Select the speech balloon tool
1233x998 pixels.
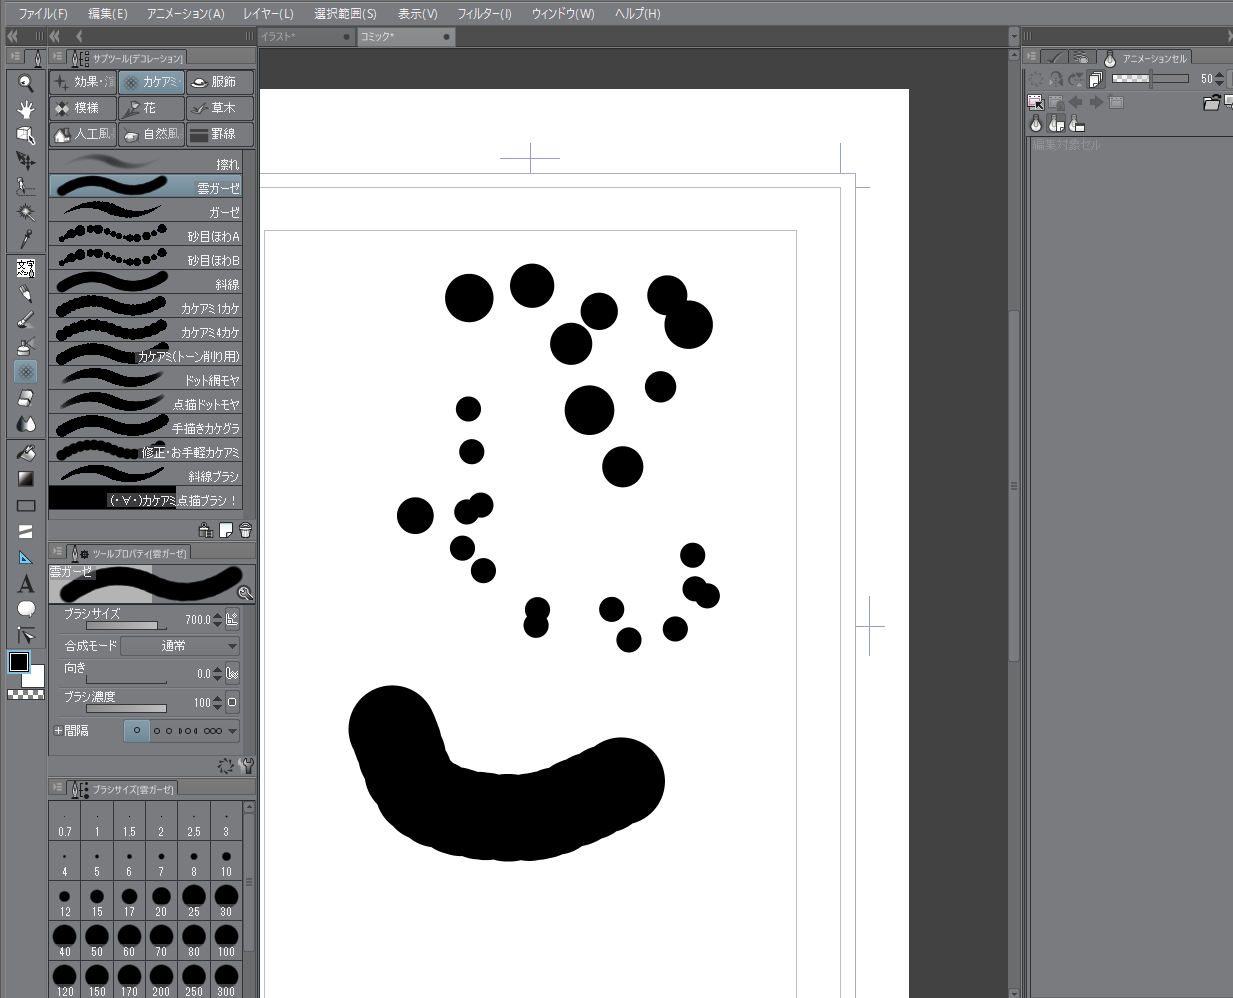tap(26, 609)
